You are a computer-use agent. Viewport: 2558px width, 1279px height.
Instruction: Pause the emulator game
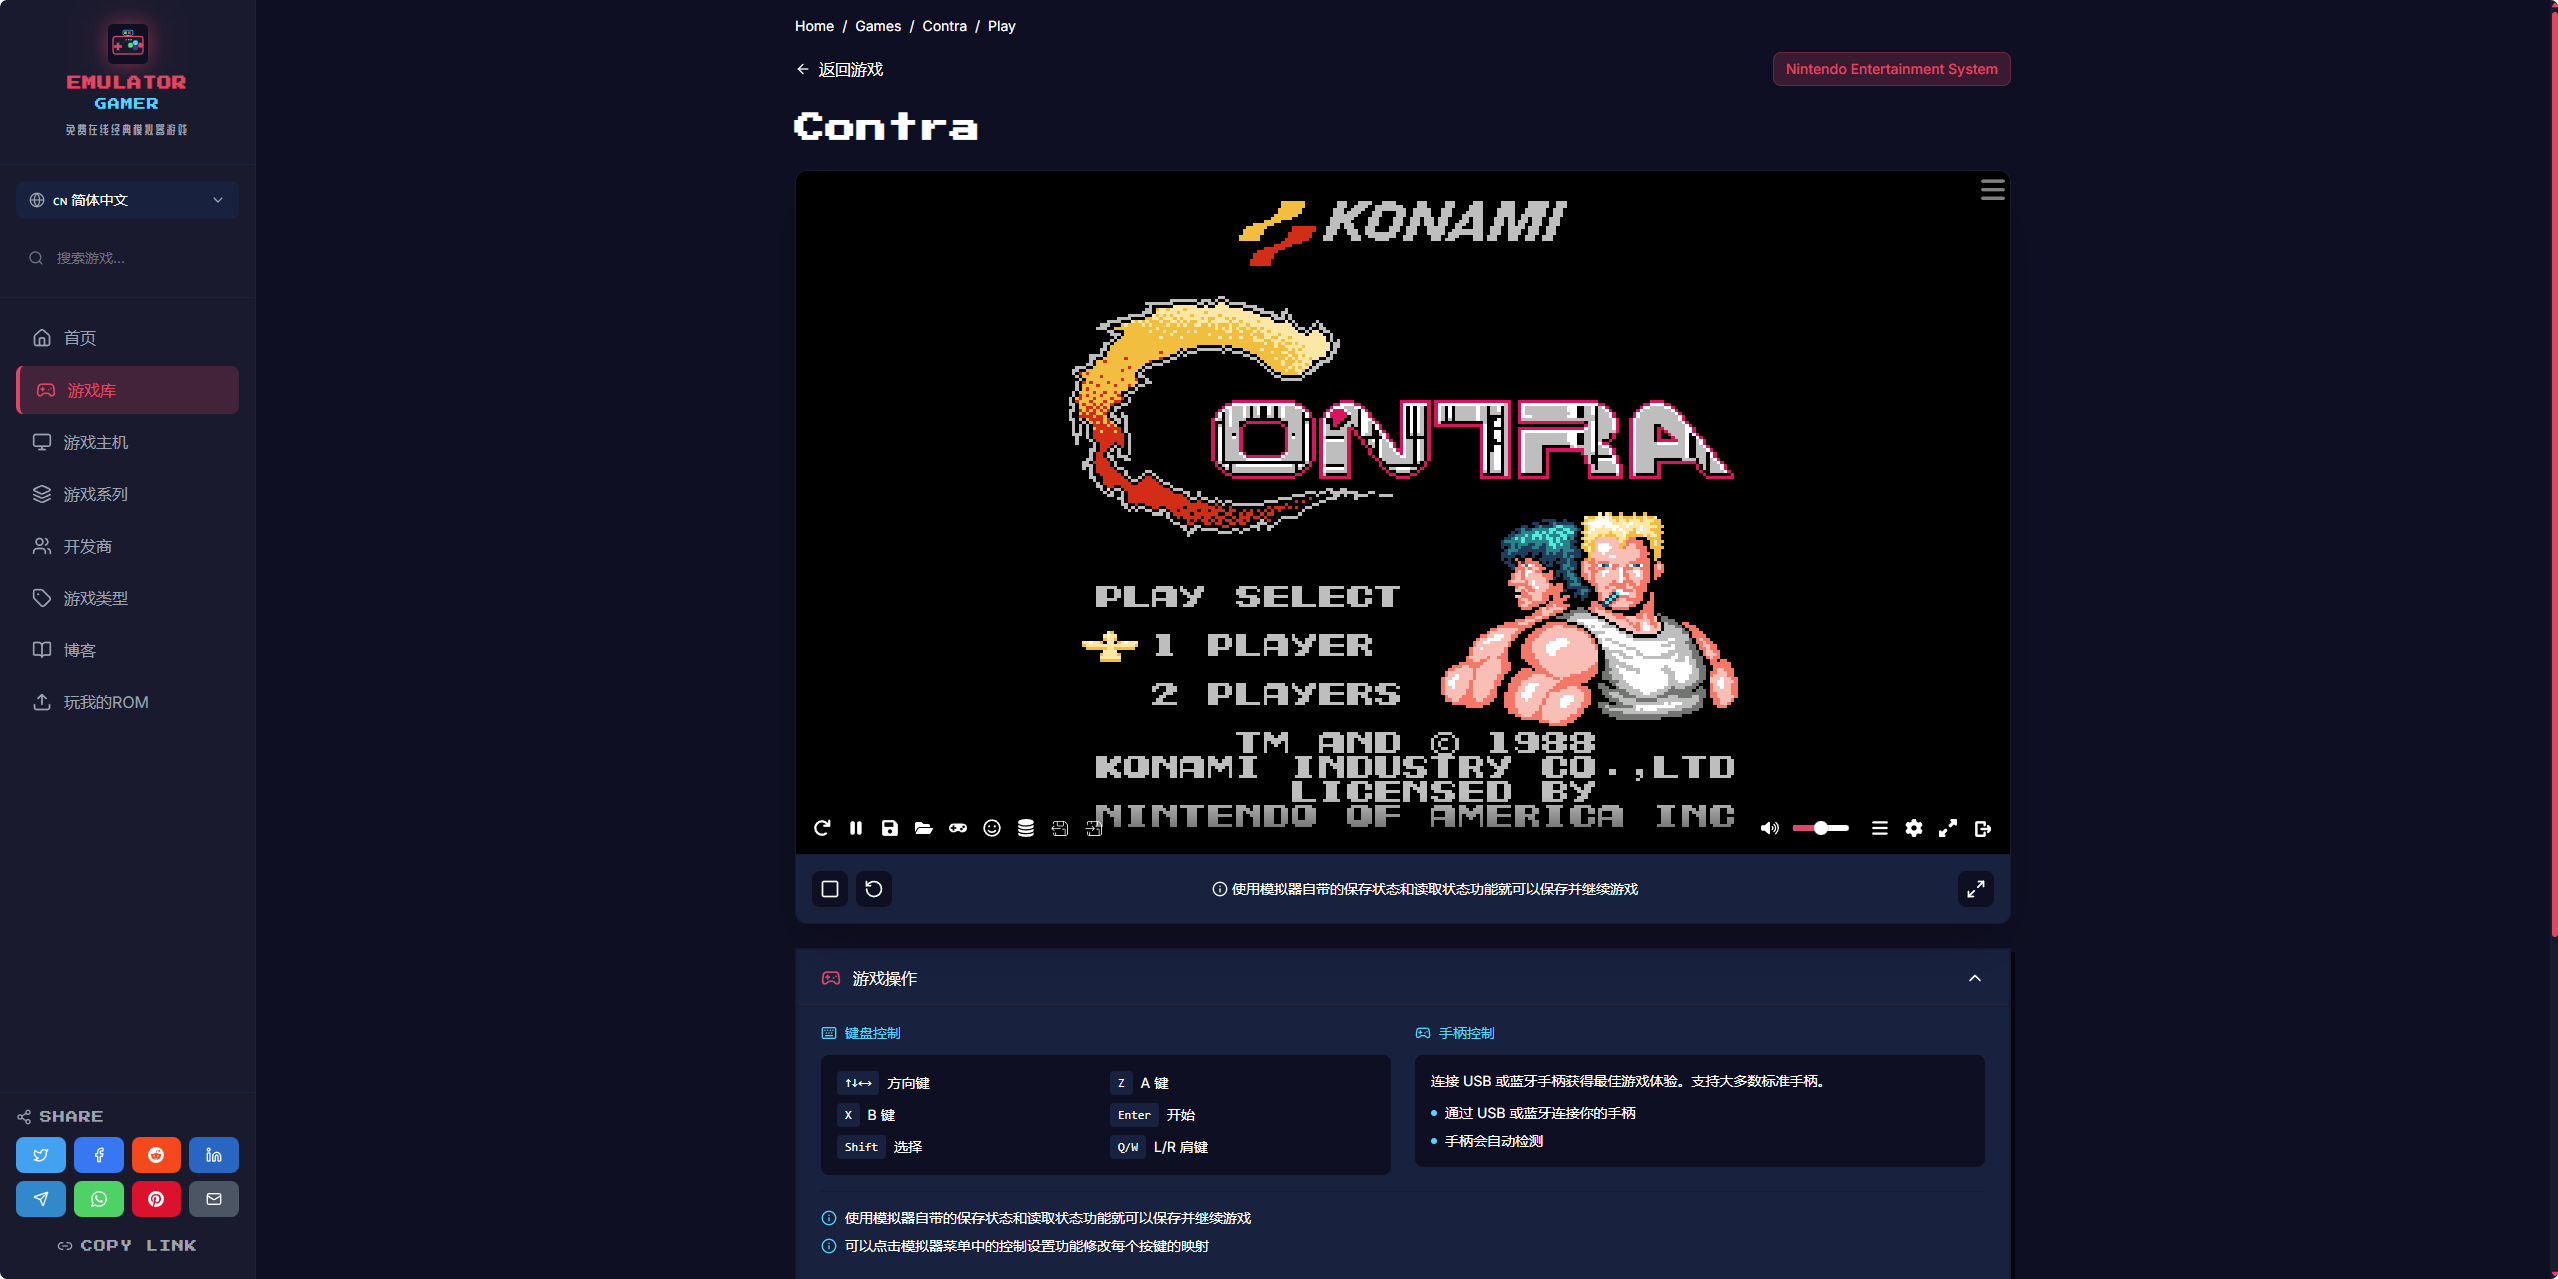856,828
